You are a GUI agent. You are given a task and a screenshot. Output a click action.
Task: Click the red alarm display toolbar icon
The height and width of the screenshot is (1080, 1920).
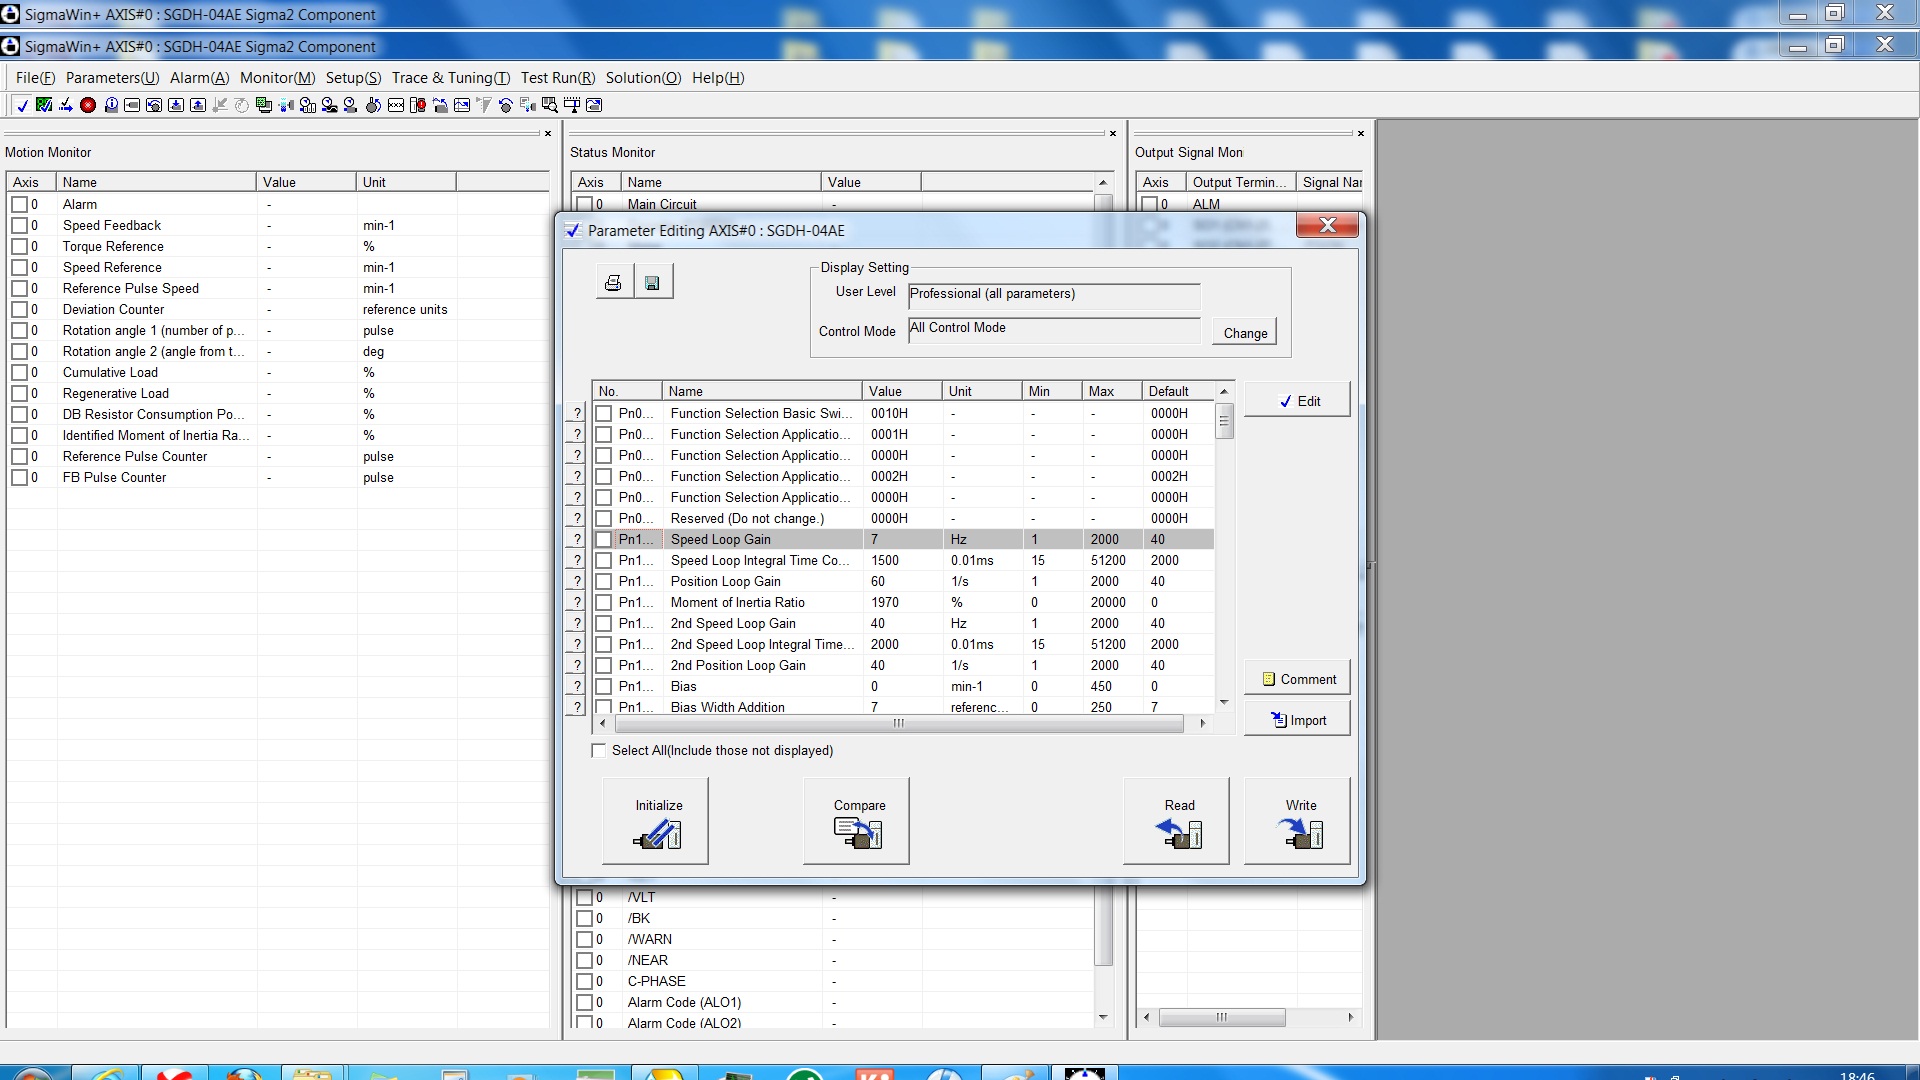(x=88, y=105)
